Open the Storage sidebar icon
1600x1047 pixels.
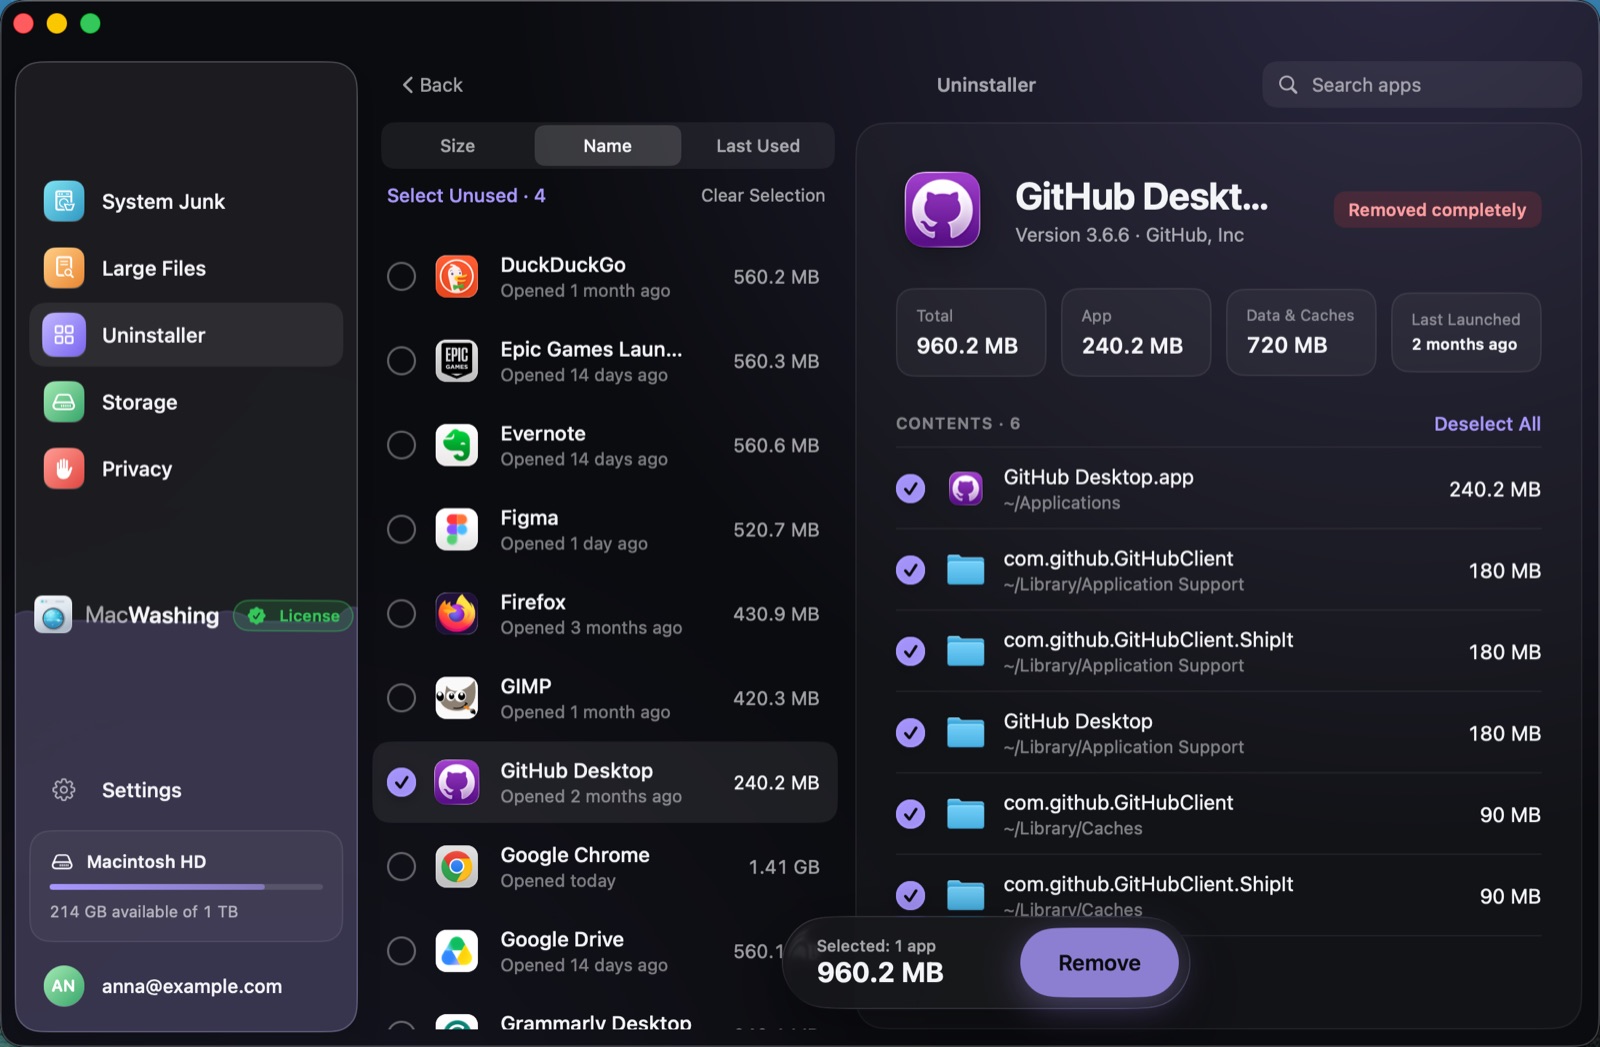pos(64,402)
